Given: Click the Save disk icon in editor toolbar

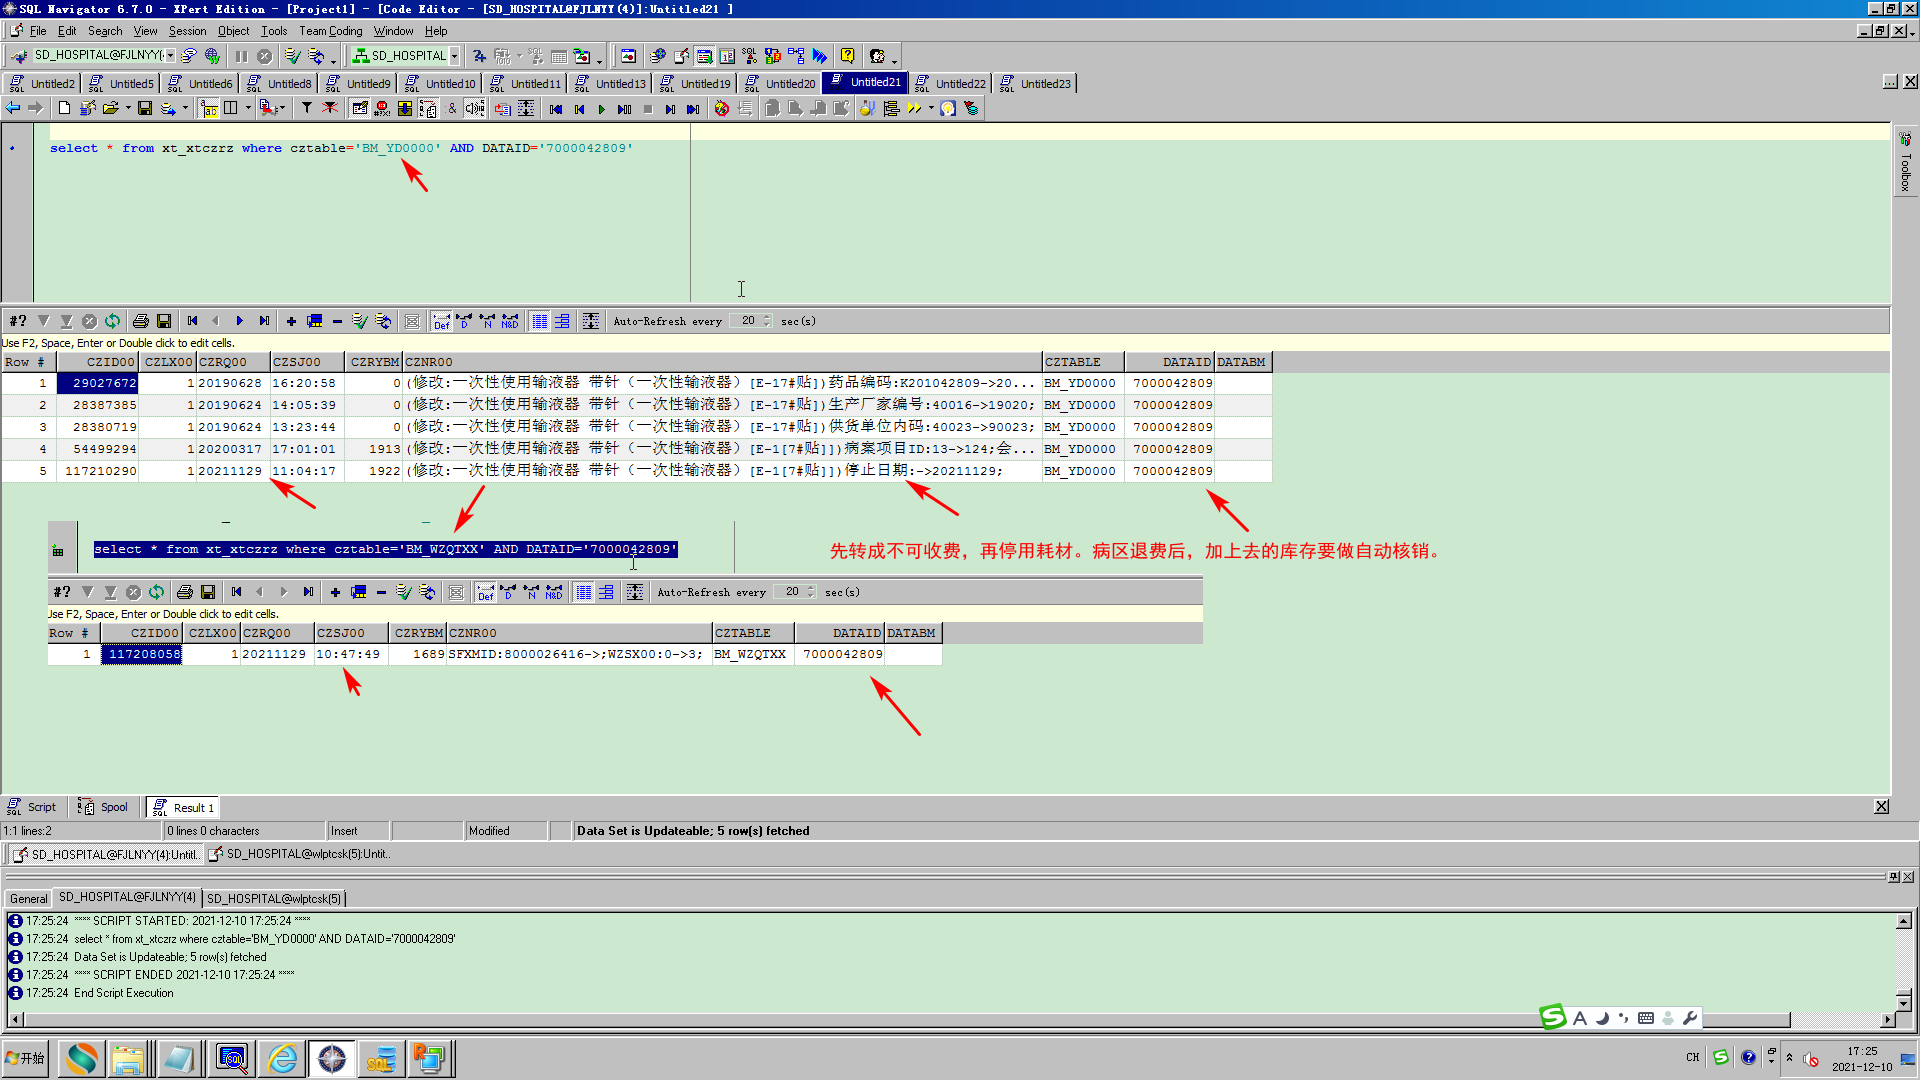Looking at the screenshot, I should coord(145,108).
